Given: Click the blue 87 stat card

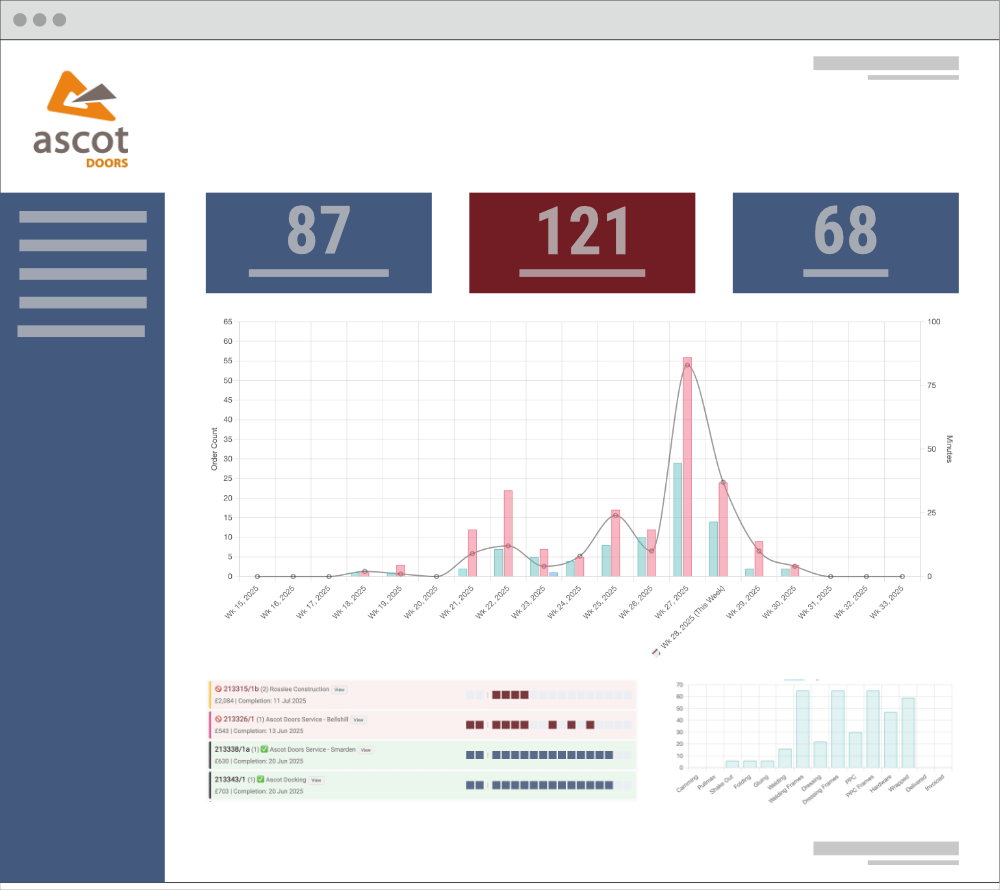Looking at the screenshot, I should [318, 243].
